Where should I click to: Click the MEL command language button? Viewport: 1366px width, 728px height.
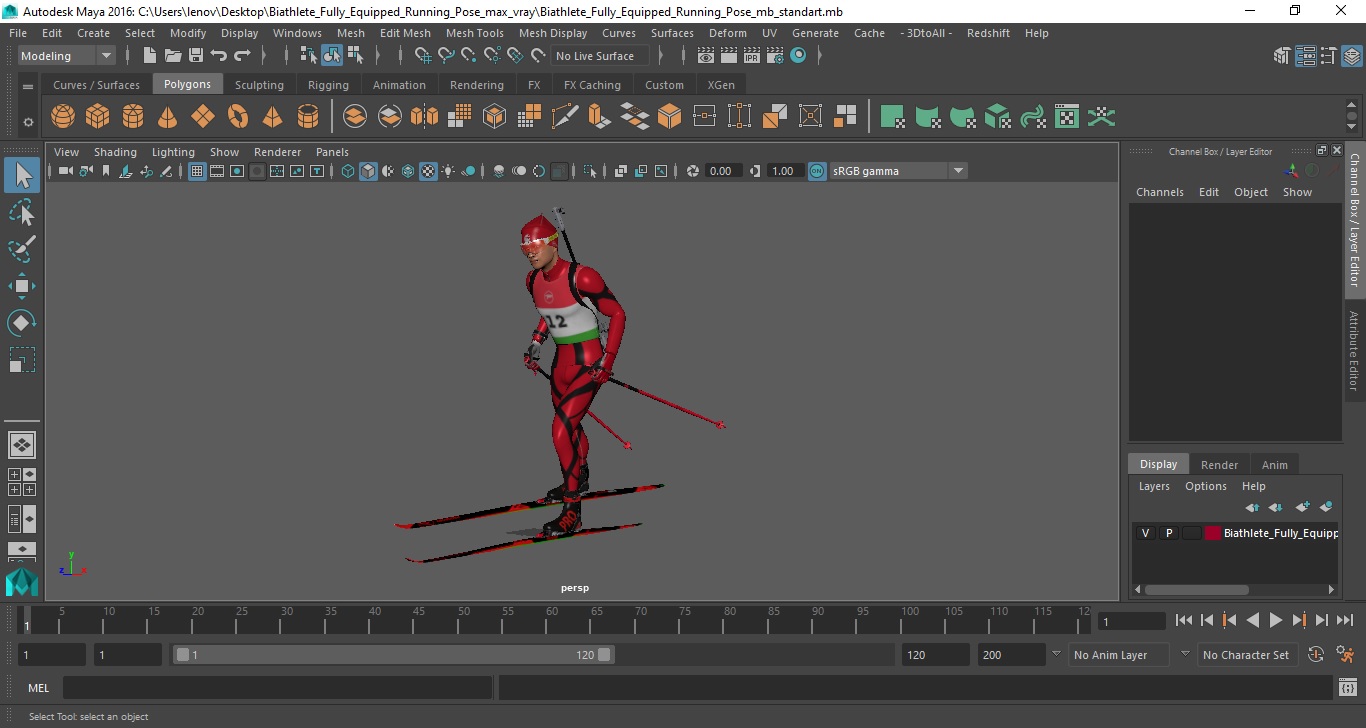click(x=39, y=688)
